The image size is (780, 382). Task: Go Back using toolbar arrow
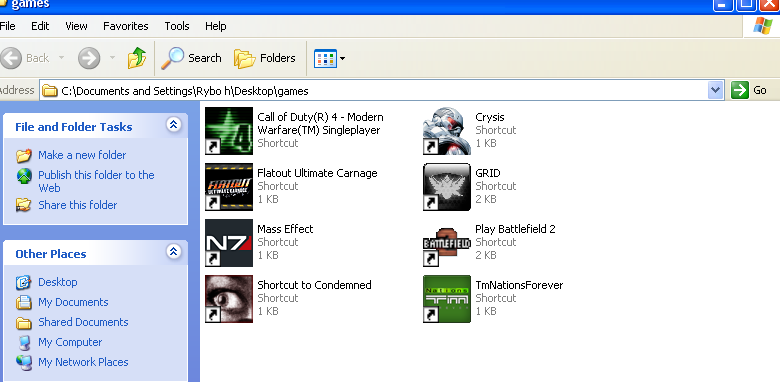11,59
